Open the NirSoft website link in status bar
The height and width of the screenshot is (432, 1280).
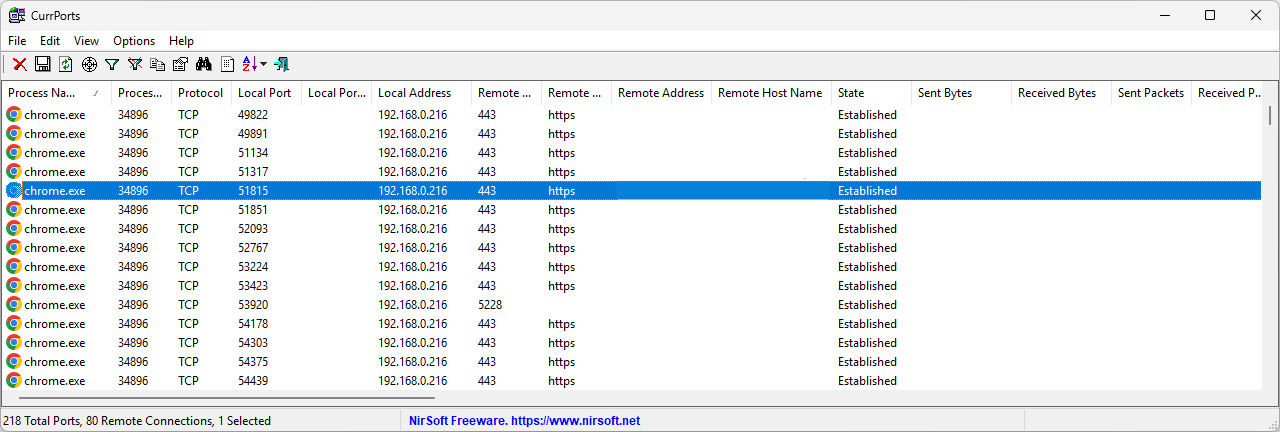[525, 421]
